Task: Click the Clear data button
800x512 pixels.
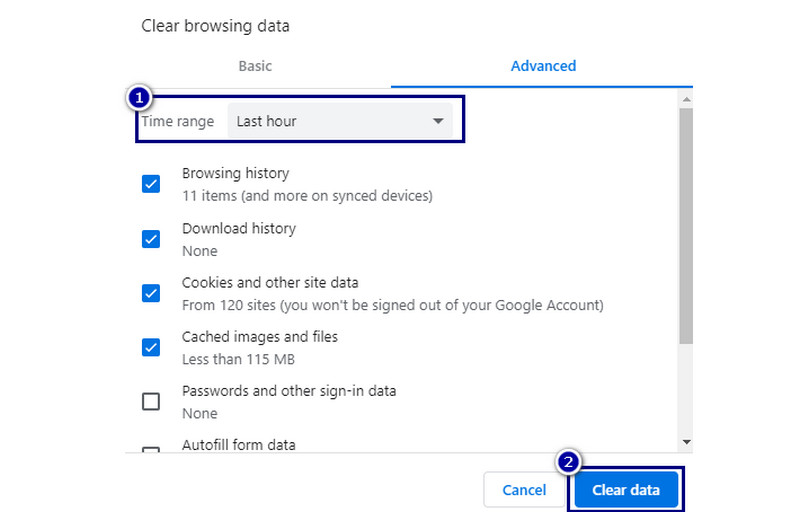Action: 626,490
